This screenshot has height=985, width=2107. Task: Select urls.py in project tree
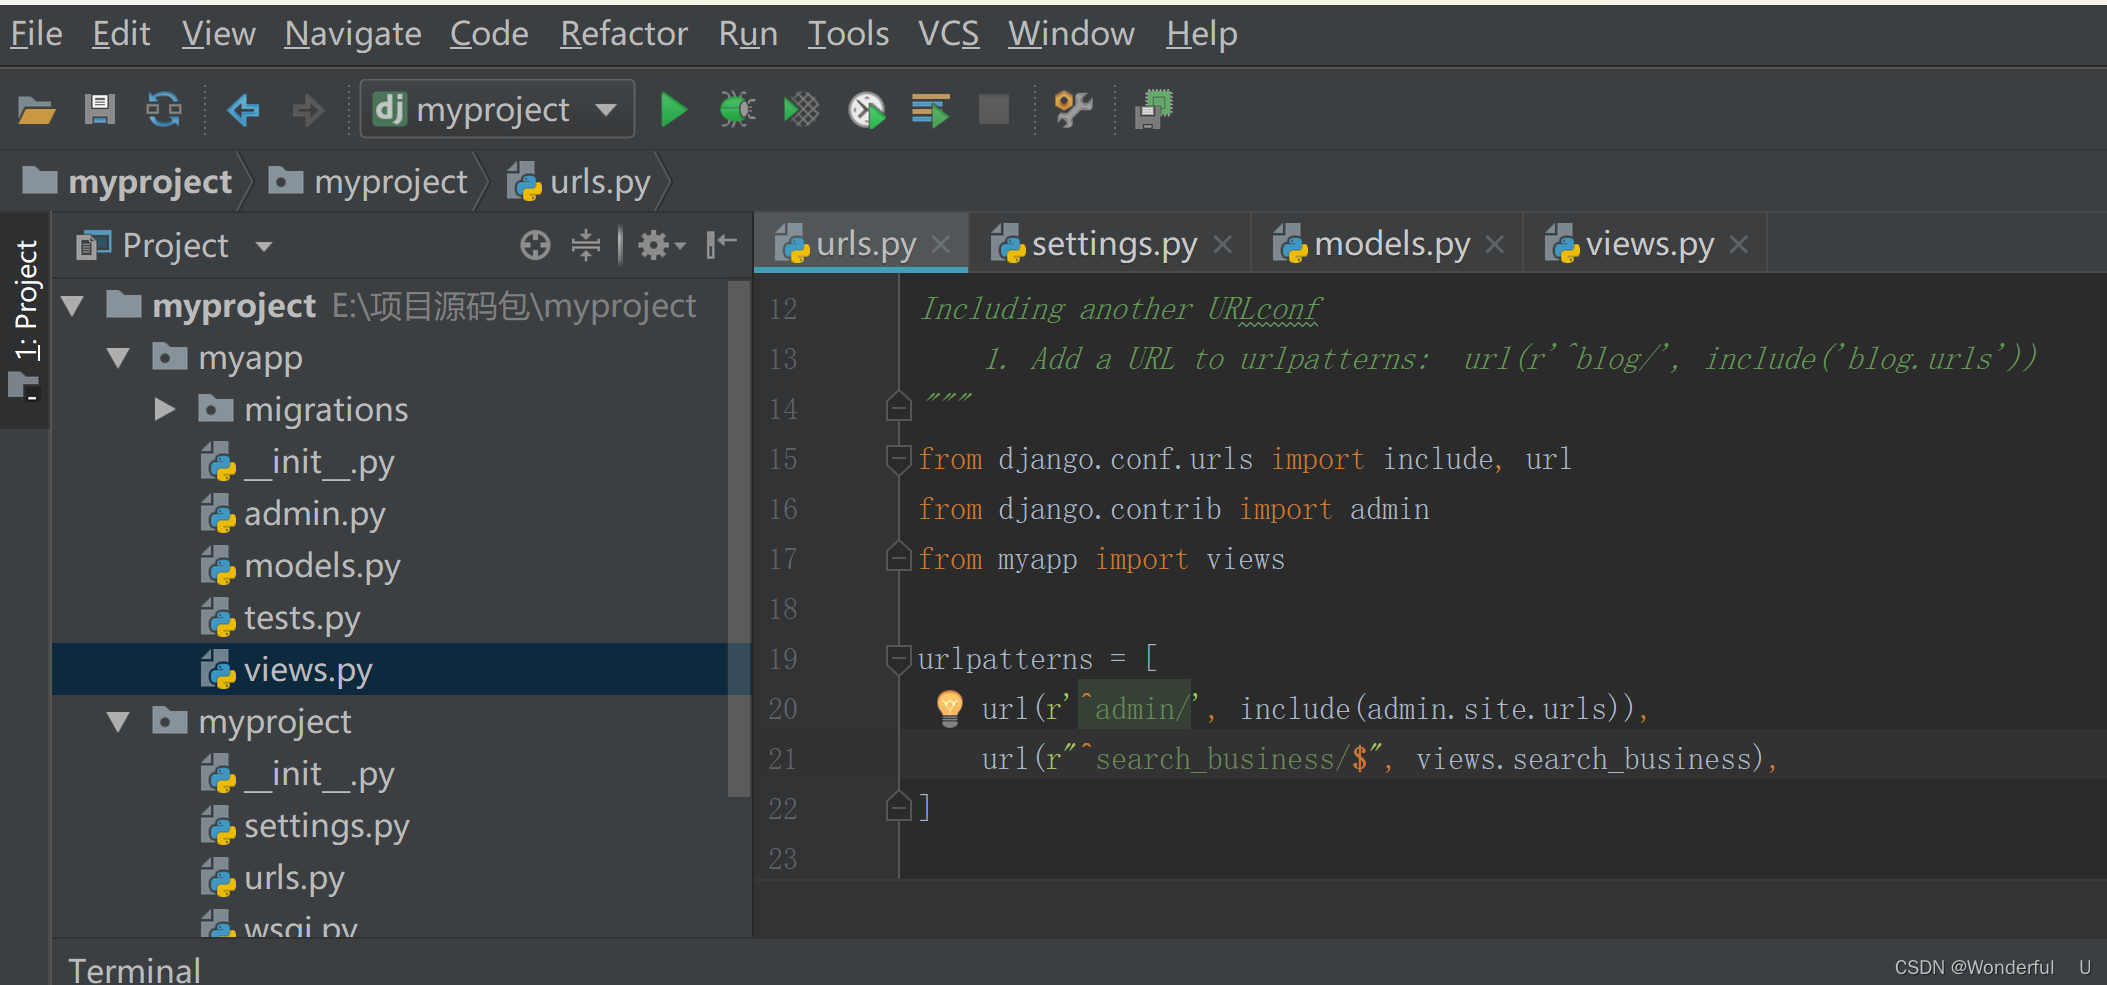coord(272,878)
